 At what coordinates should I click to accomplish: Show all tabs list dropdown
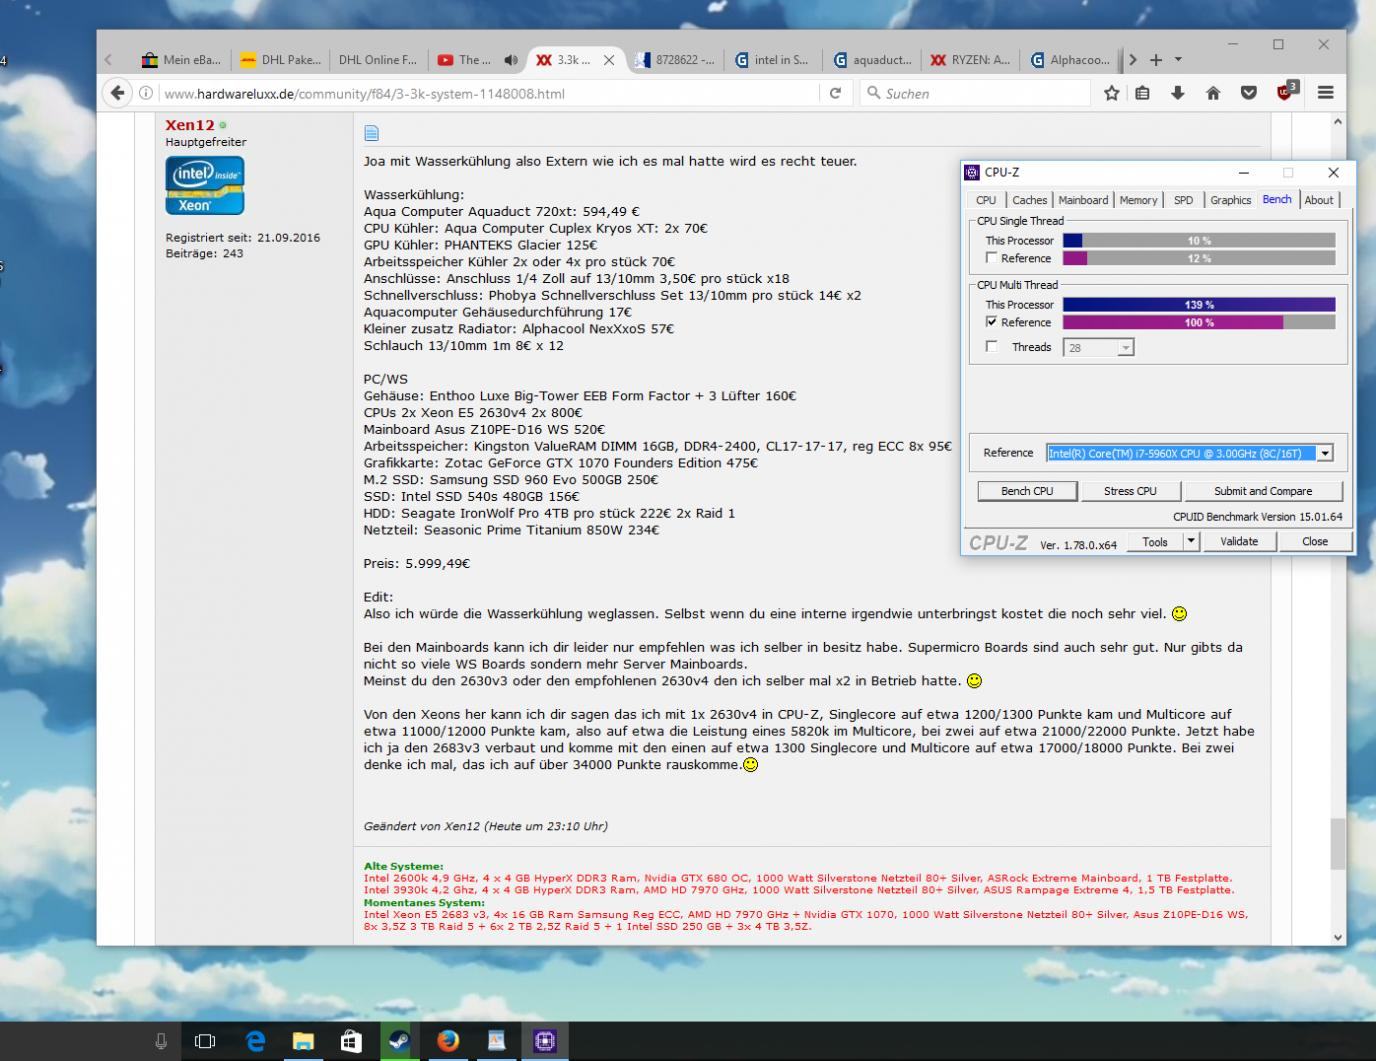pos(1179,60)
